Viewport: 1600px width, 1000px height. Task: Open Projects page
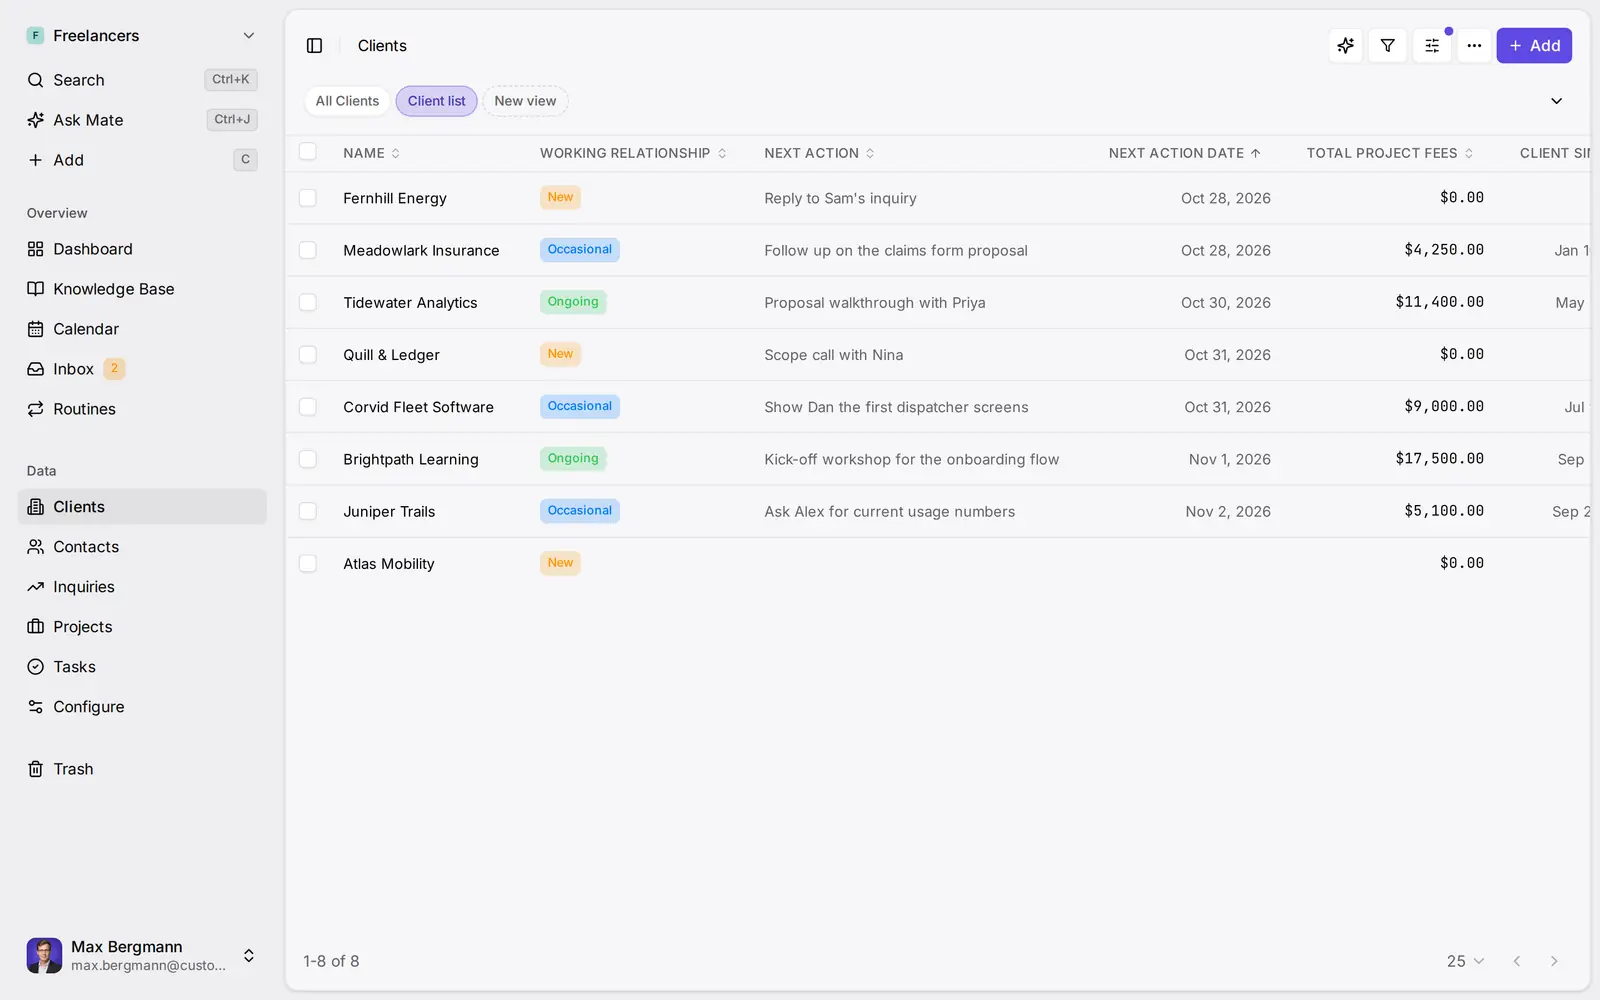point(142,627)
